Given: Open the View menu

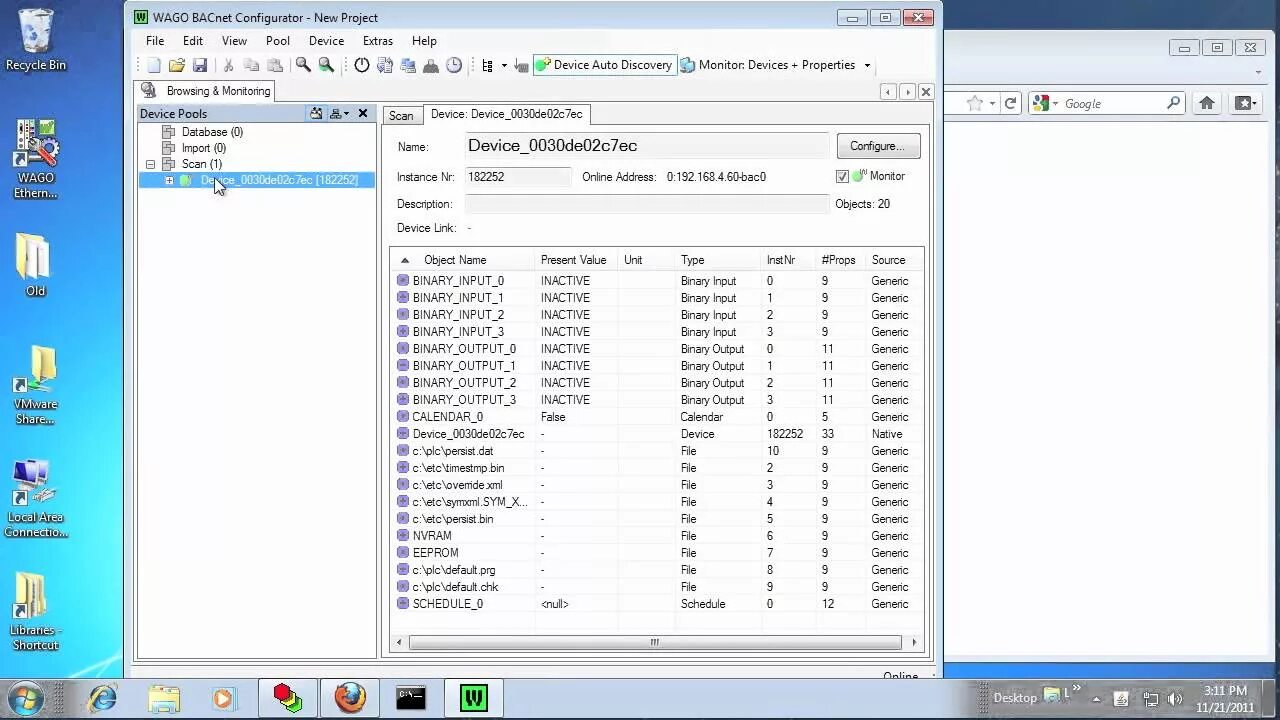Looking at the screenshot, I should click(234, 41).
